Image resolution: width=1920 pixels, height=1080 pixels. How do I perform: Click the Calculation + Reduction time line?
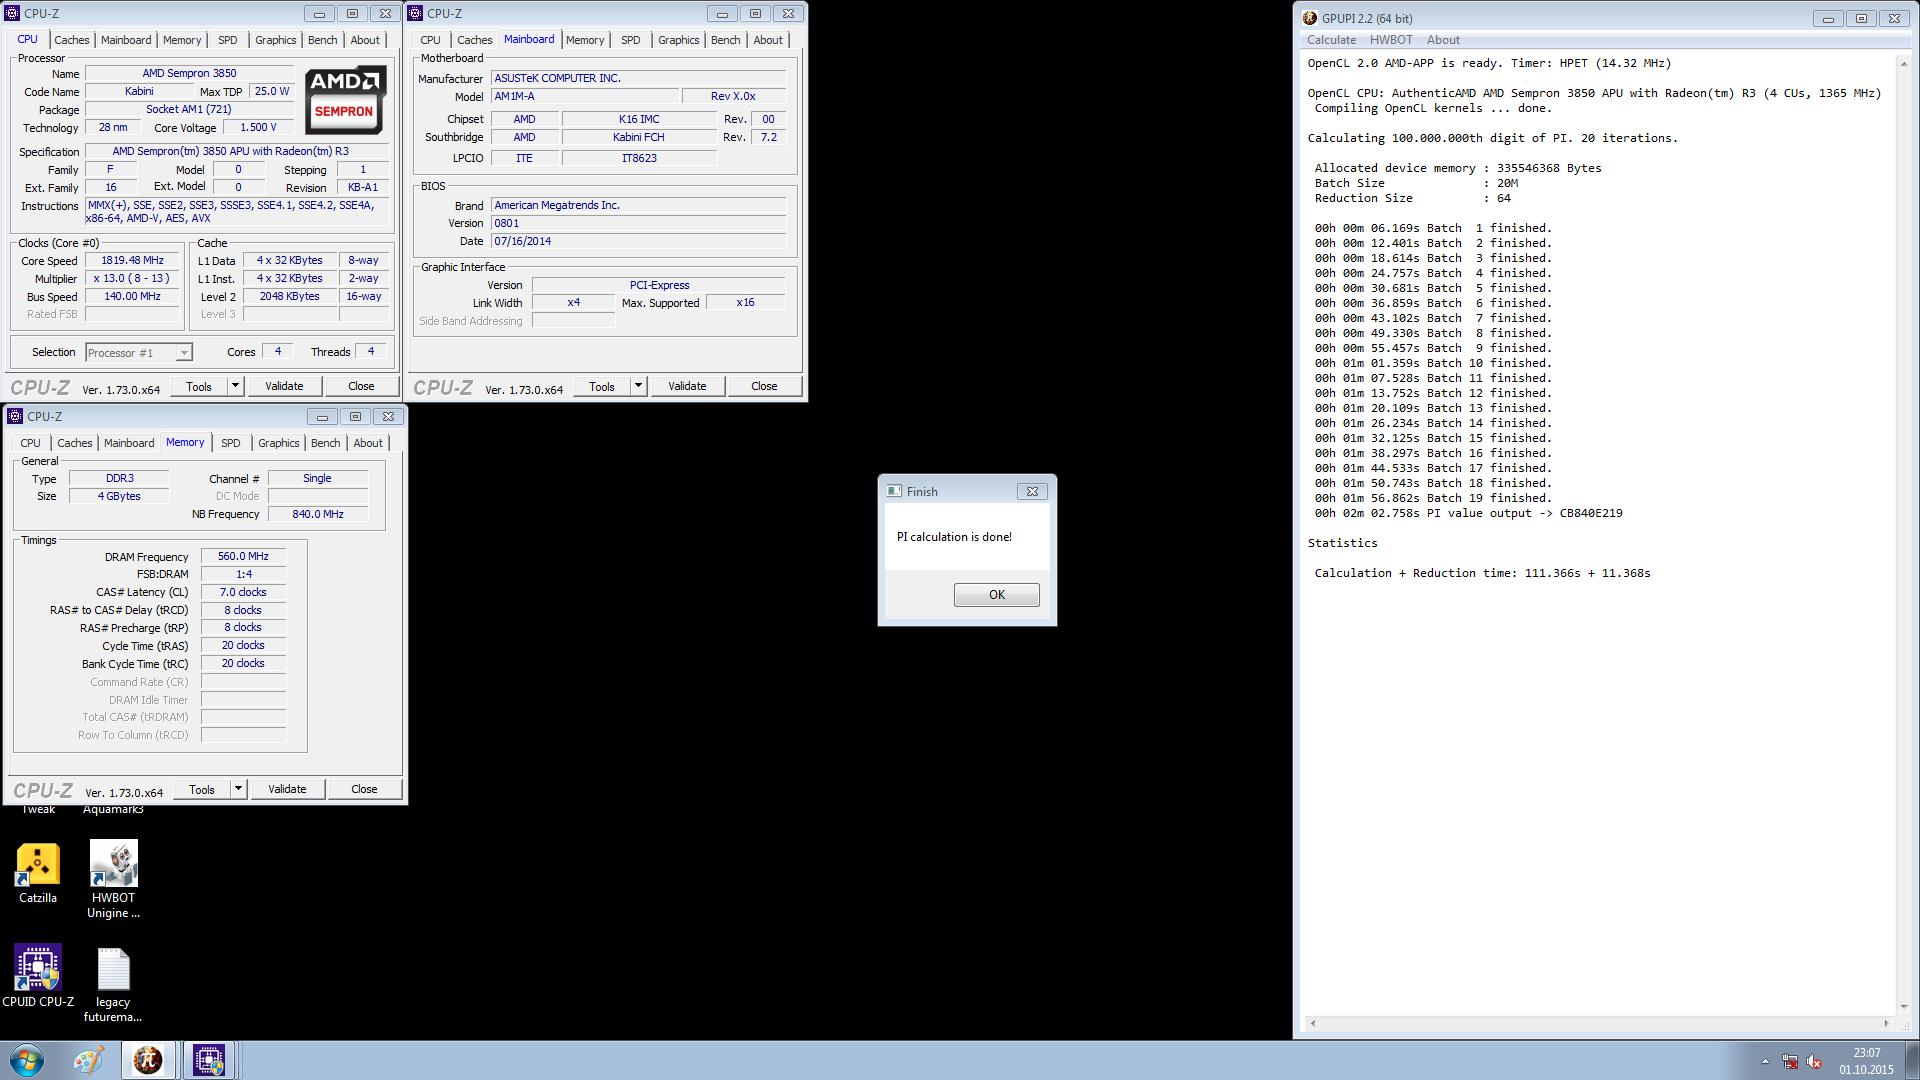[x=1482, y=573]
